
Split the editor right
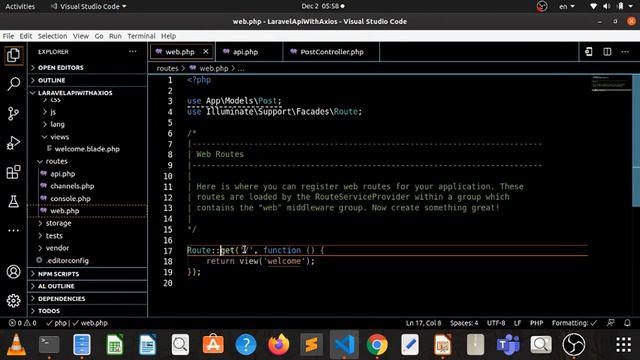[x=607, y=52]
